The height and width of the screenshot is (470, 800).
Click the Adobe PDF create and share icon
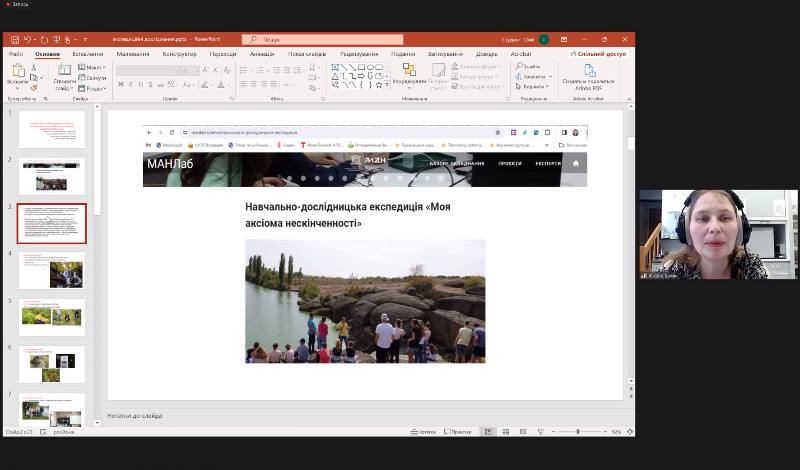coord(588,72)
